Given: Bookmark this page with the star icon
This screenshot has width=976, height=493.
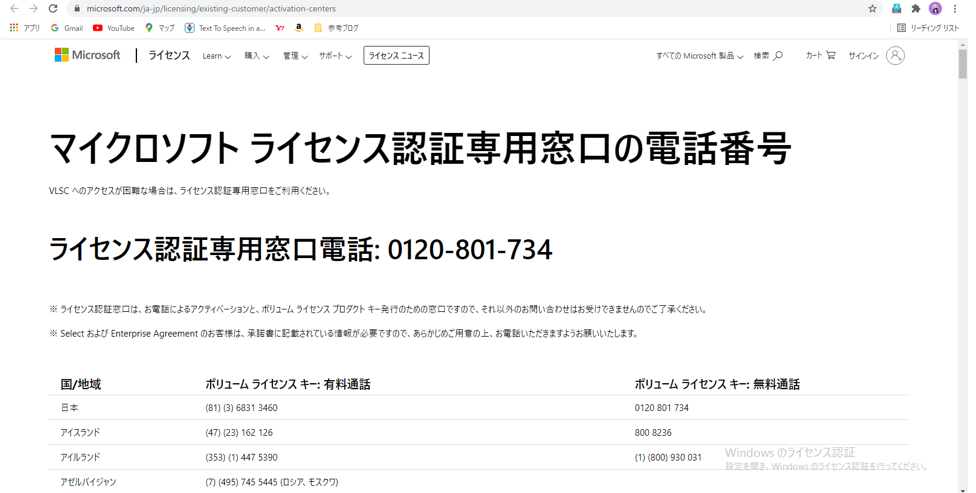Looking at the screenshot, I should pos(872,9).
